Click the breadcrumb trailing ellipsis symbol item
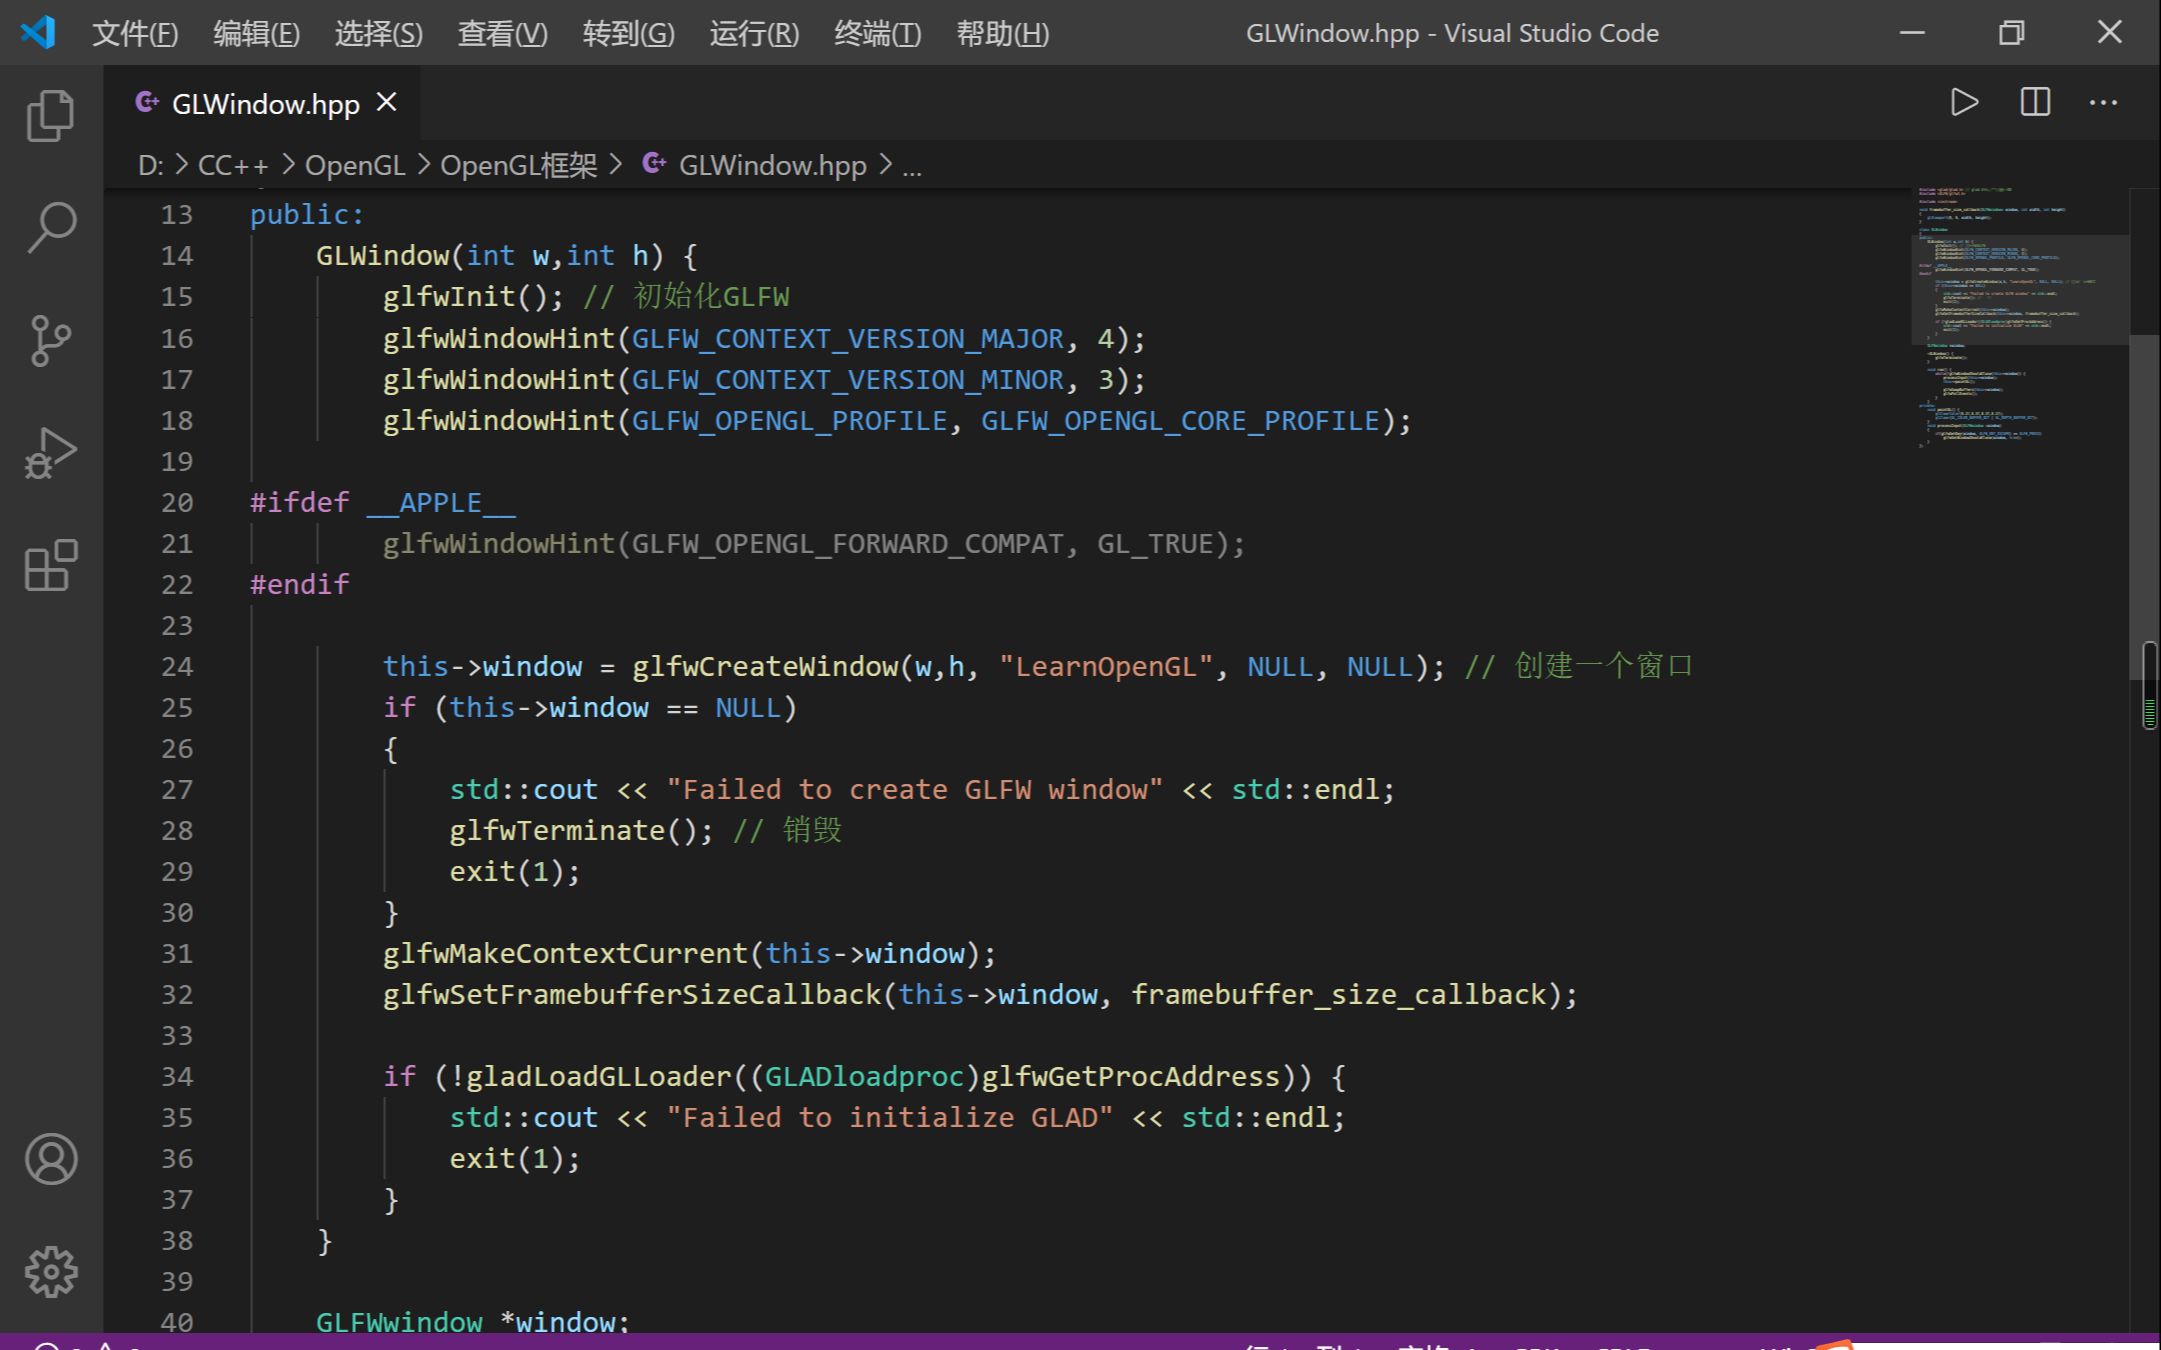This screenshot has width=2161, height=1350. pyautogui.click(x=911, y=165)
